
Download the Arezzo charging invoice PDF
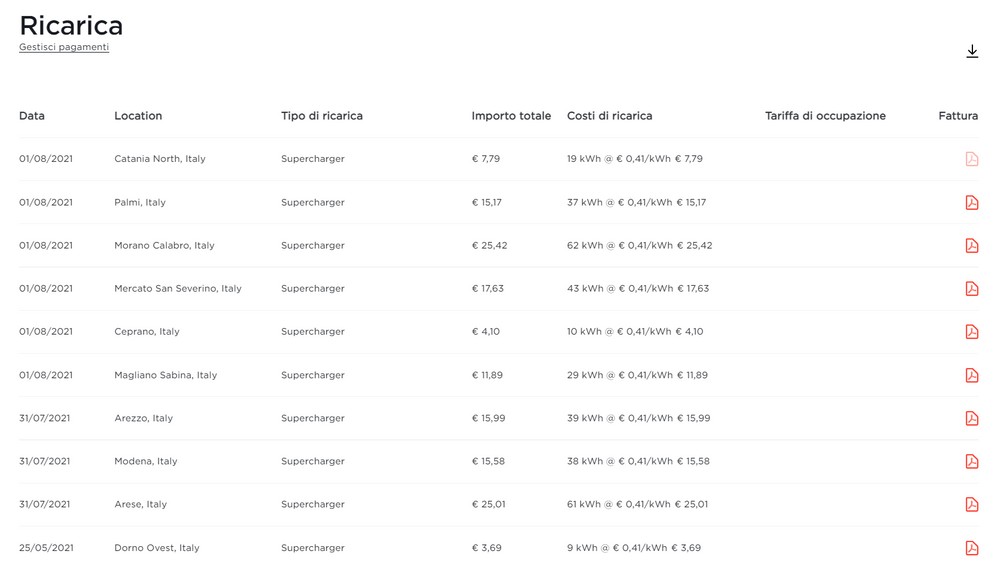(971, 418)
